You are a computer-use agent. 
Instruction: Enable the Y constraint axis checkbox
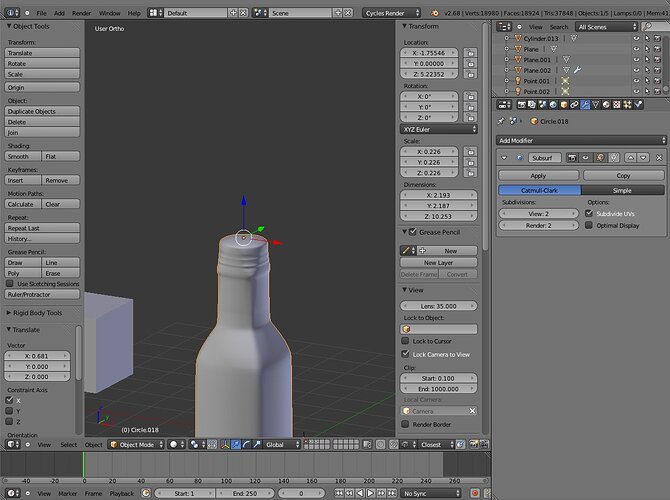[x=9, y=411]
